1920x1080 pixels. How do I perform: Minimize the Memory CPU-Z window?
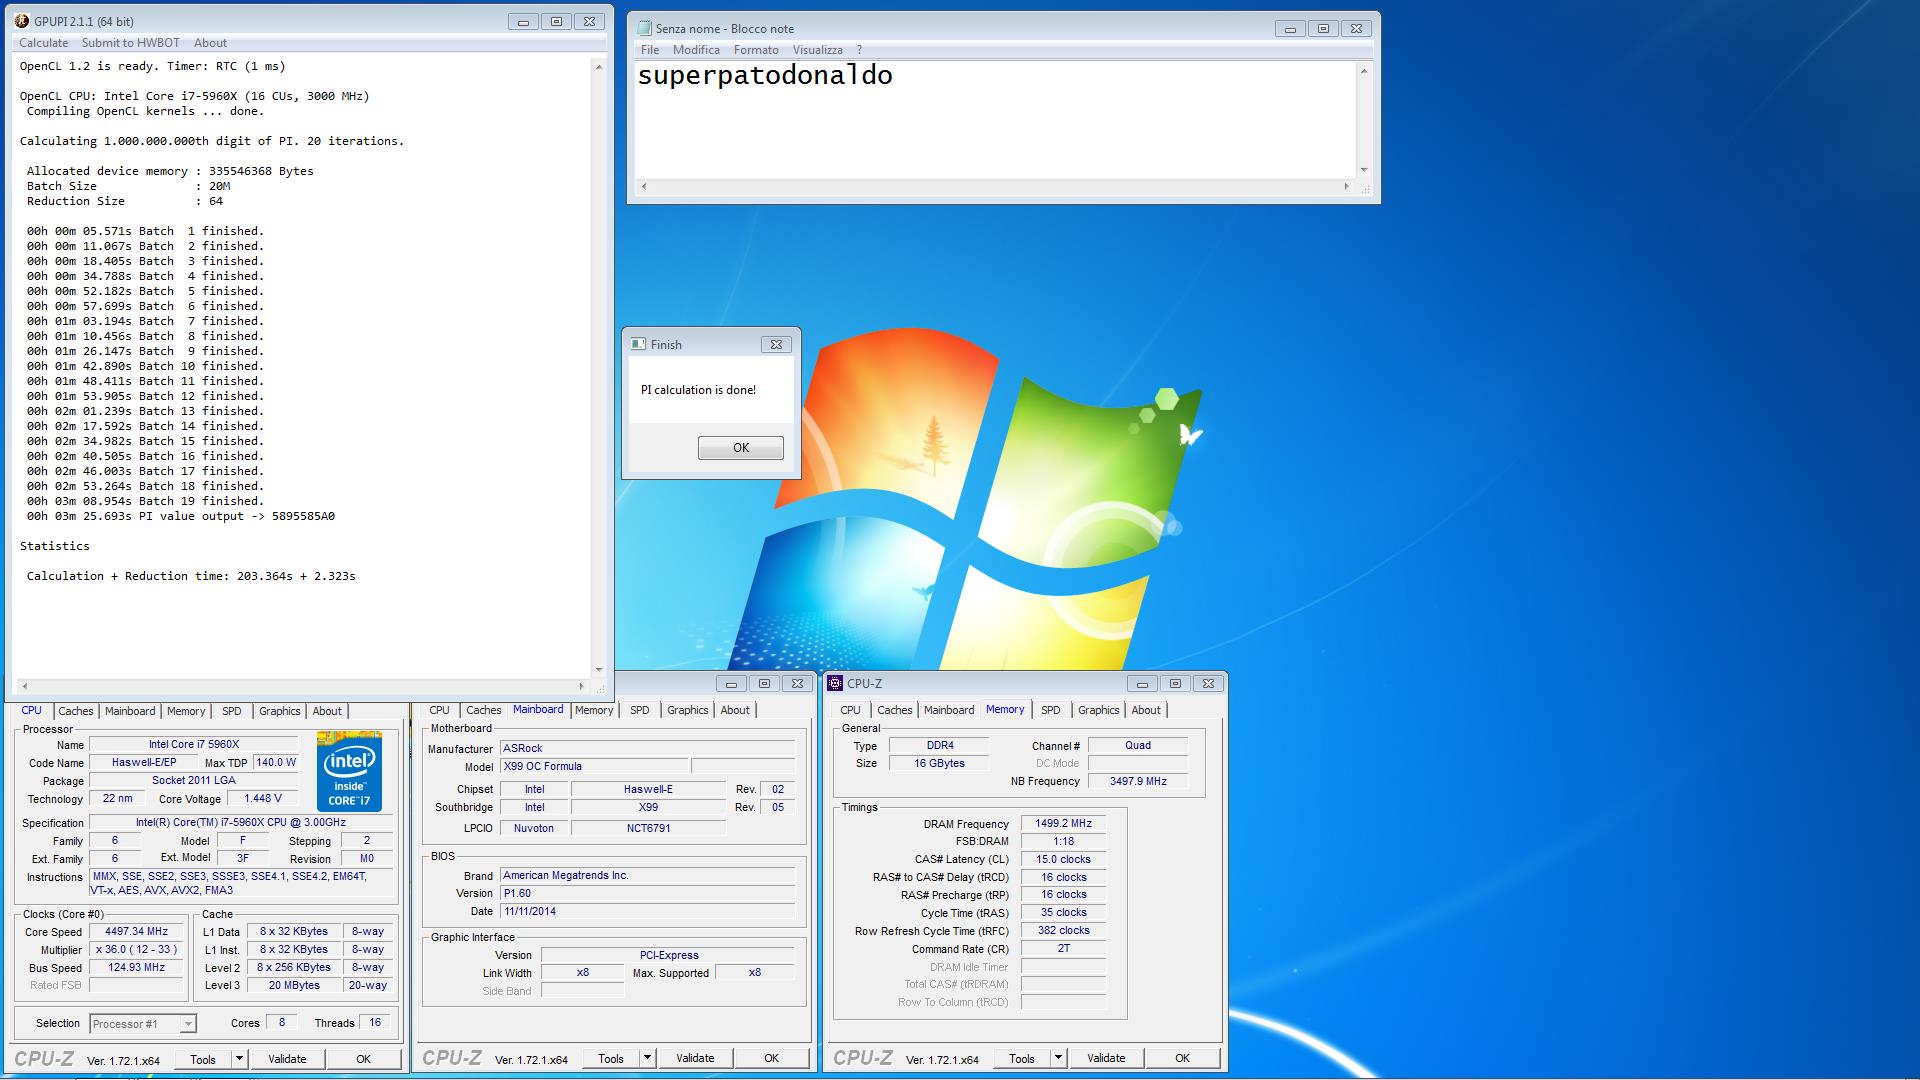point(1142,684)
